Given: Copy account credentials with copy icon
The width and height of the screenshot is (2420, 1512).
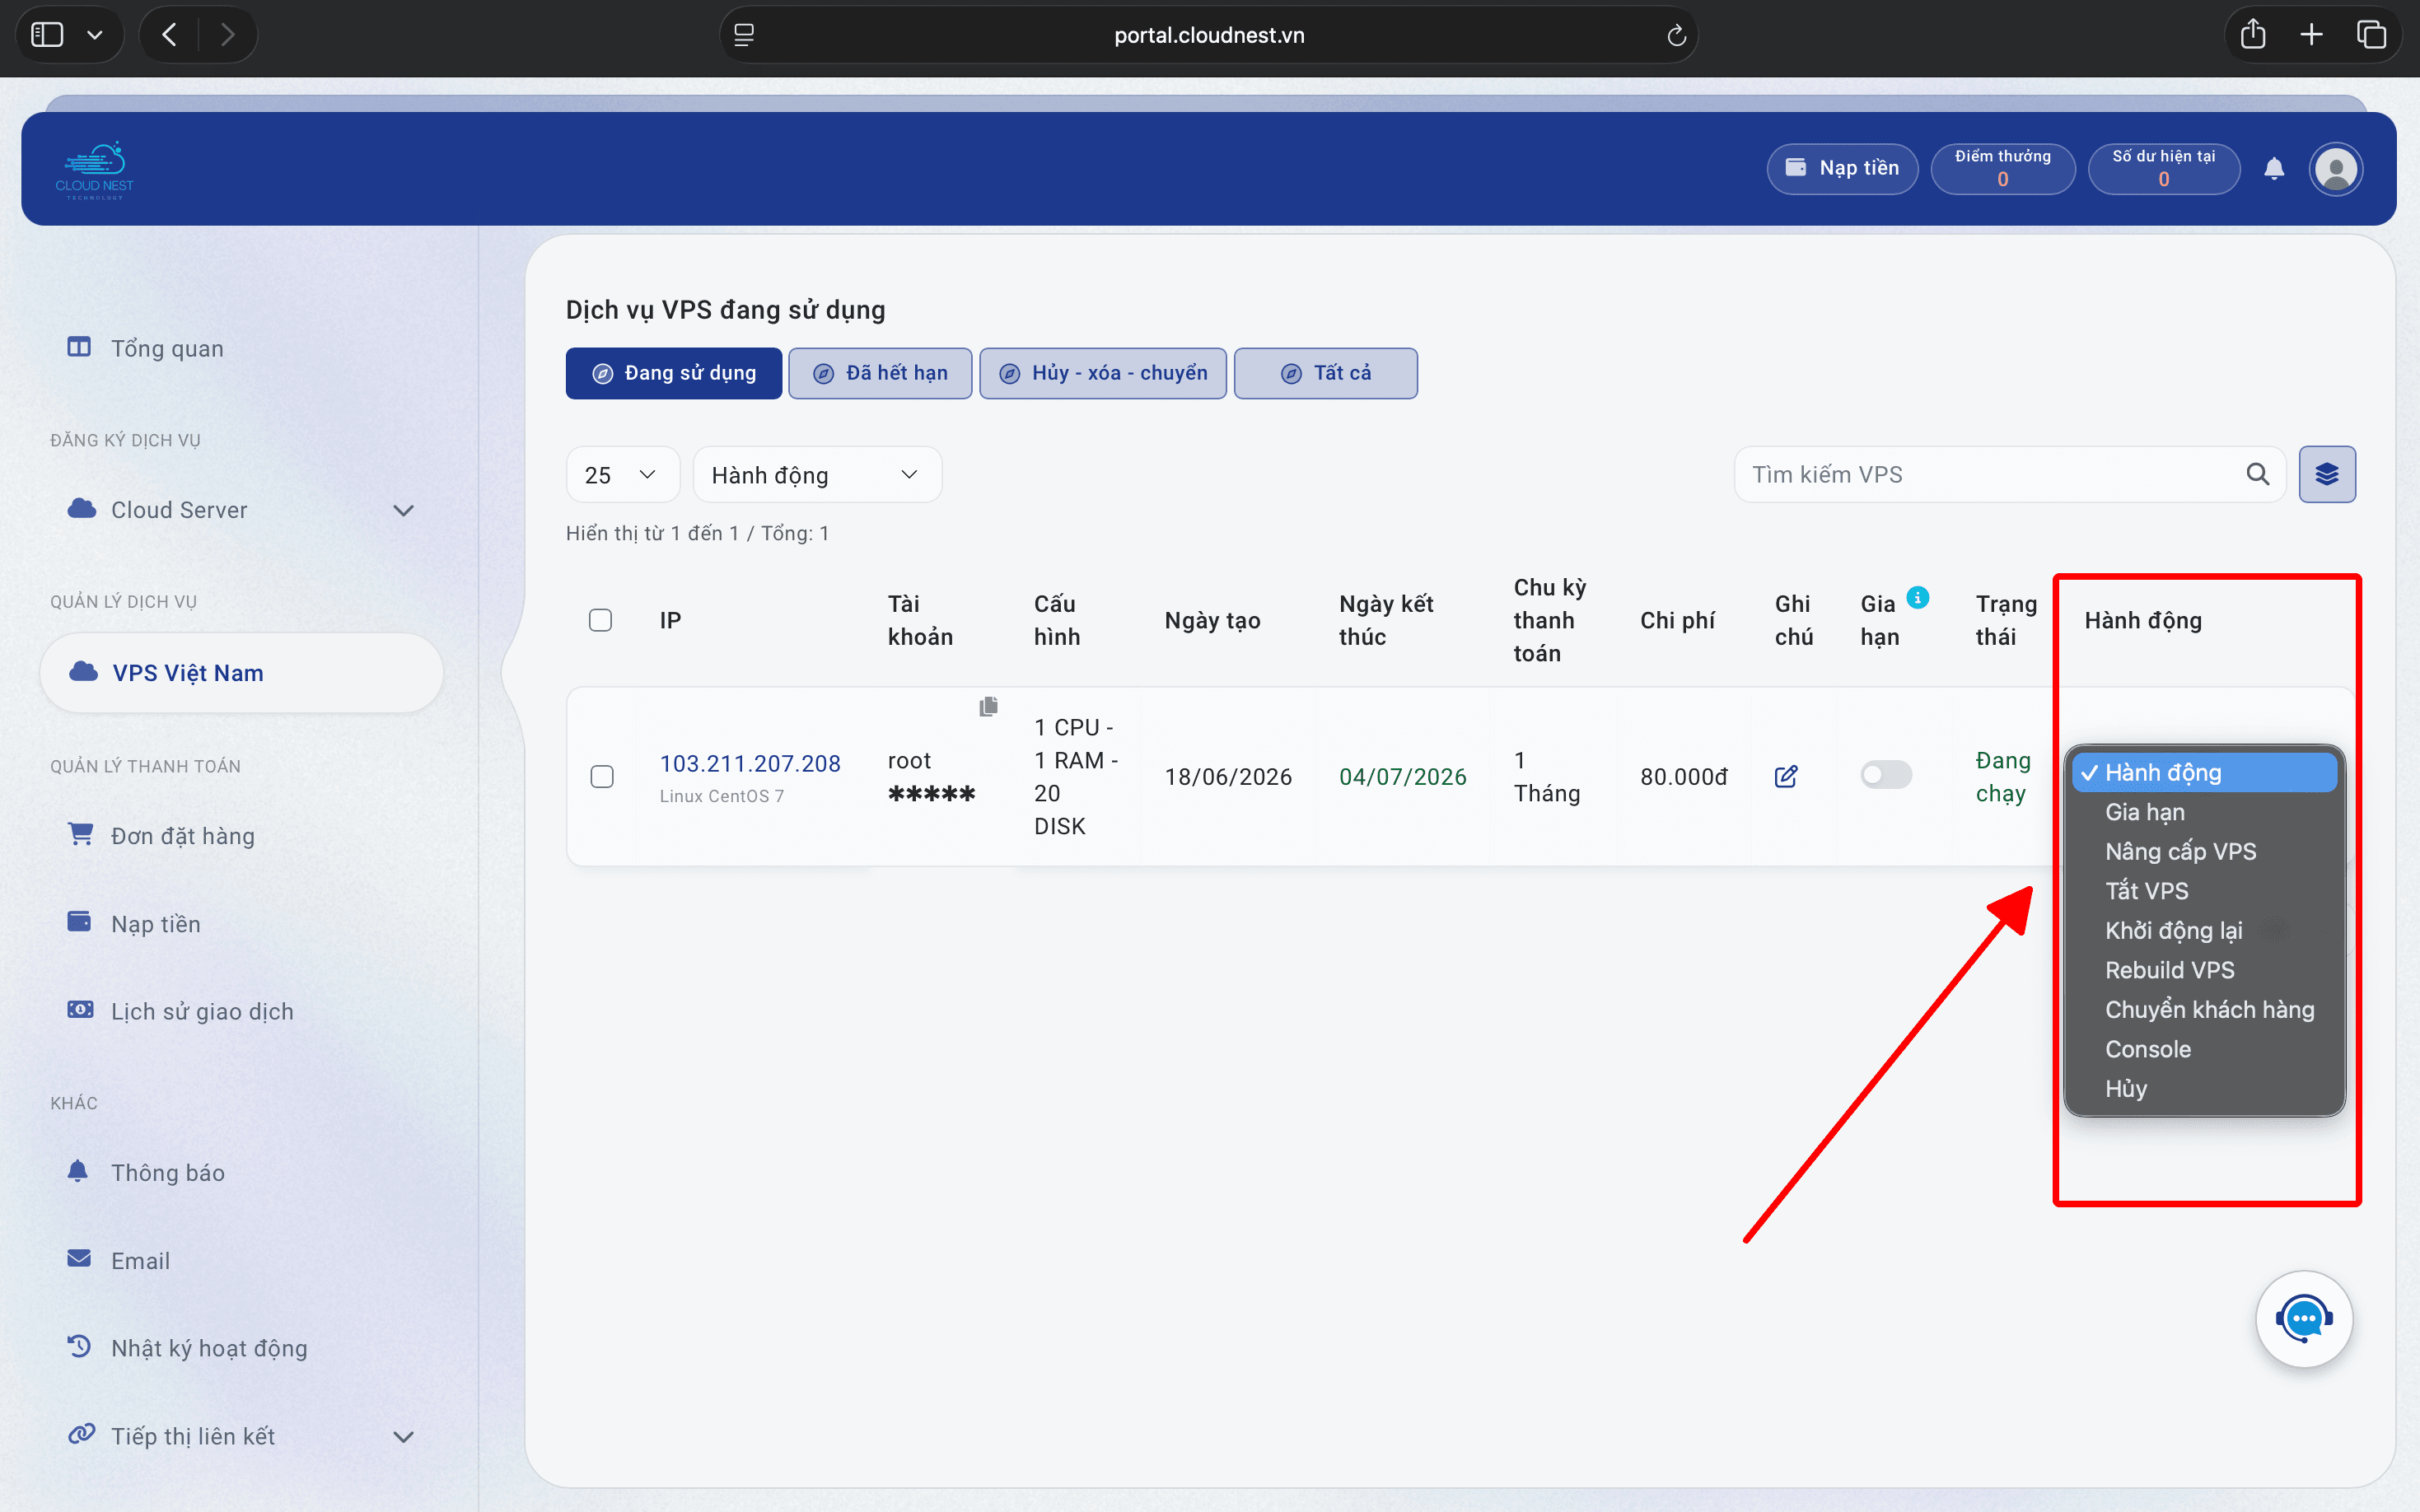Looking at the screenshot, I should 988,706.
